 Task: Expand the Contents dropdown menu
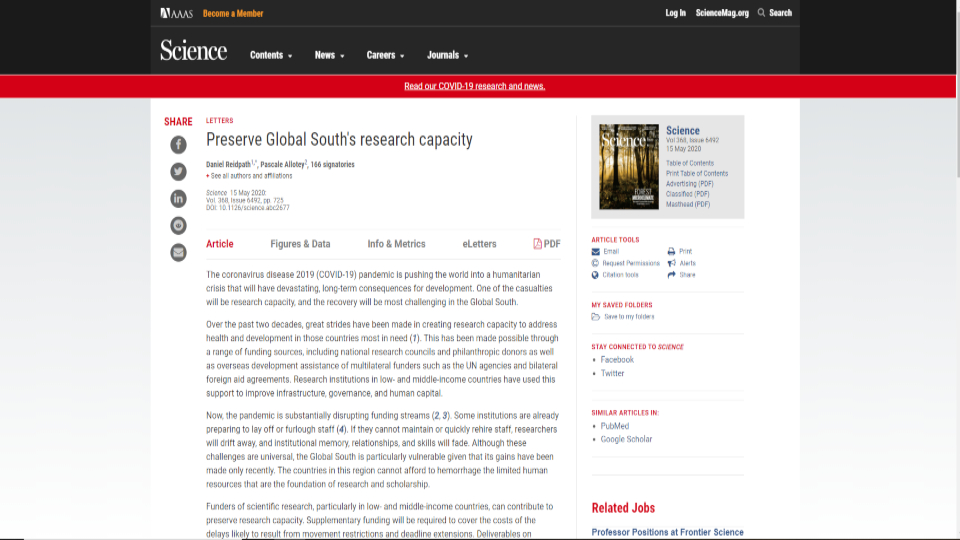point(271,55)
